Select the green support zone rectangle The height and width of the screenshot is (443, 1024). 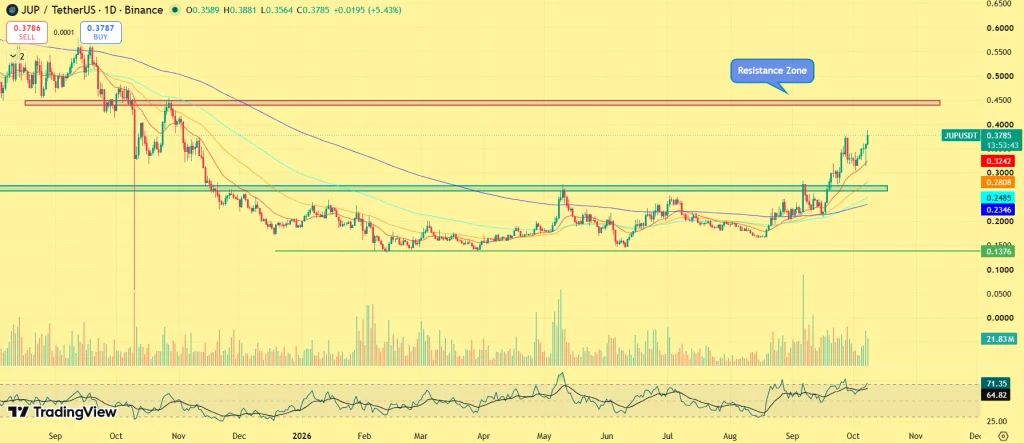(x=443, y=188)
